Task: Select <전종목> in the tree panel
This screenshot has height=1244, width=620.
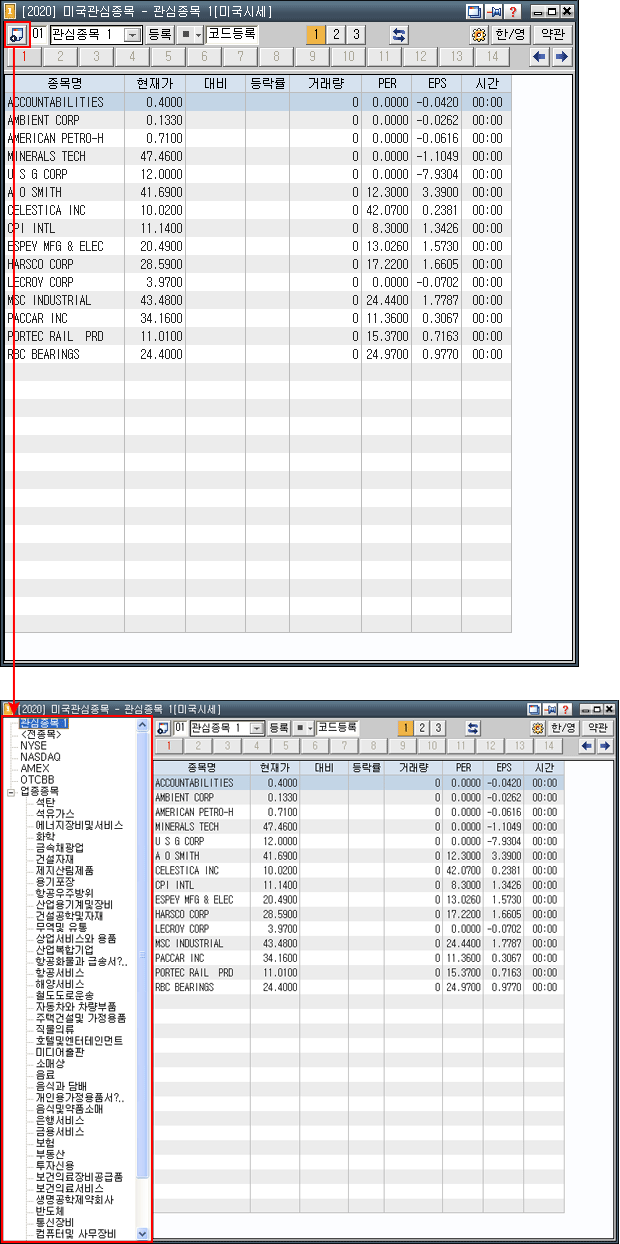Action: 41,734
